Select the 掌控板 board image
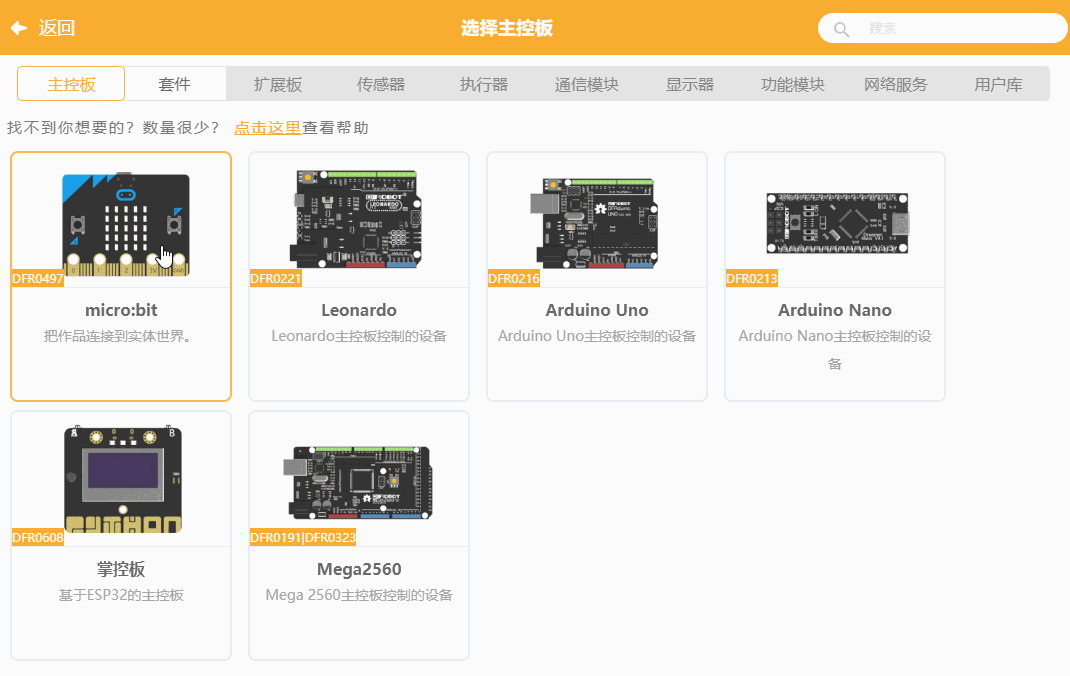 pyautogui.click(x=123, y=479)
